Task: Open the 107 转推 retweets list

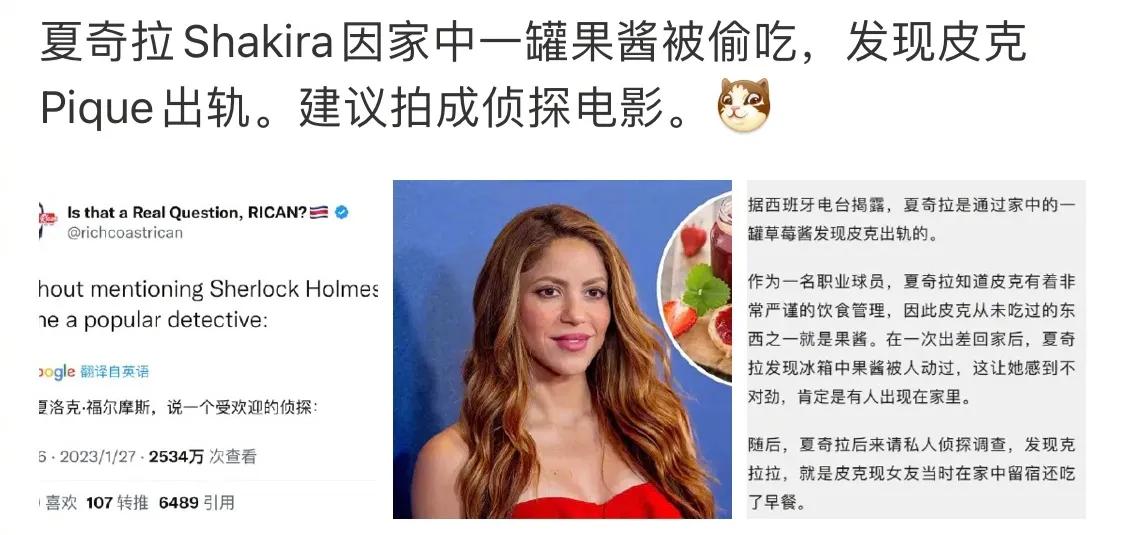Action: coord(117,503)
